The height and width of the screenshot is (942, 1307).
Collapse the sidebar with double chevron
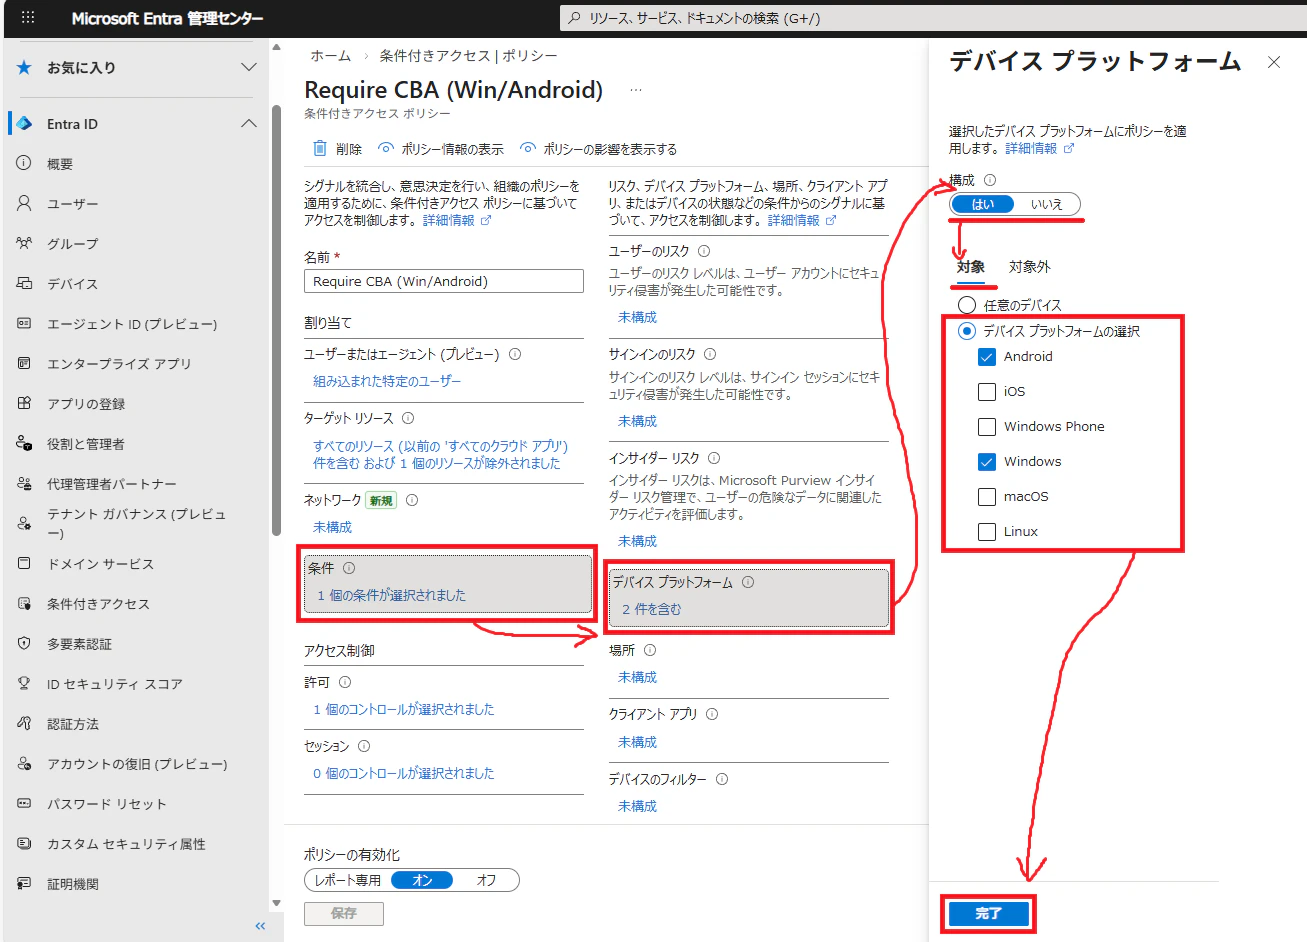click(260, 926)
